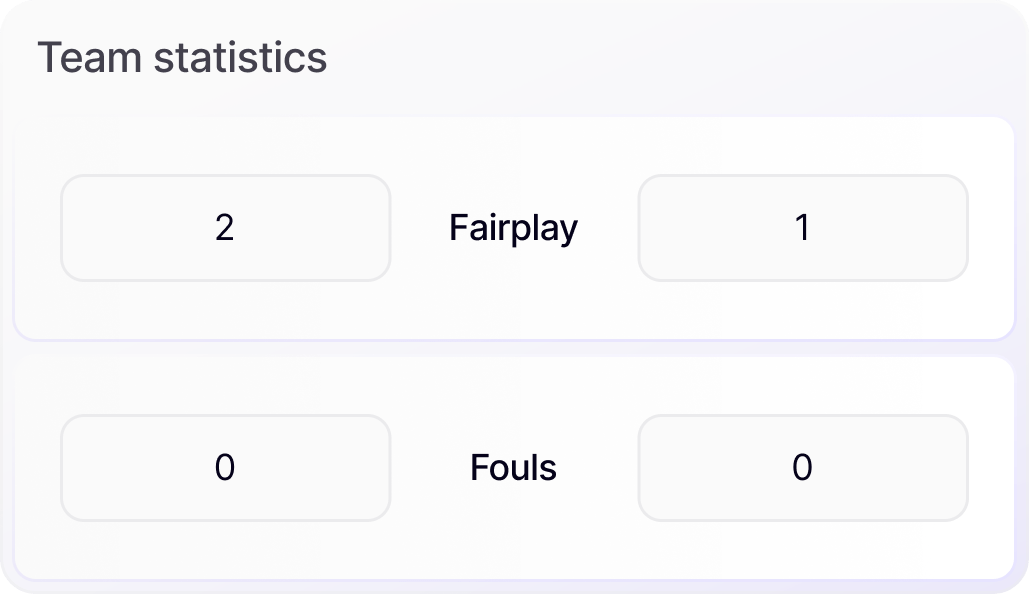Click the Team statistics panel background
This screenshot has height=594, width=1029.
(x=700, y=60)
